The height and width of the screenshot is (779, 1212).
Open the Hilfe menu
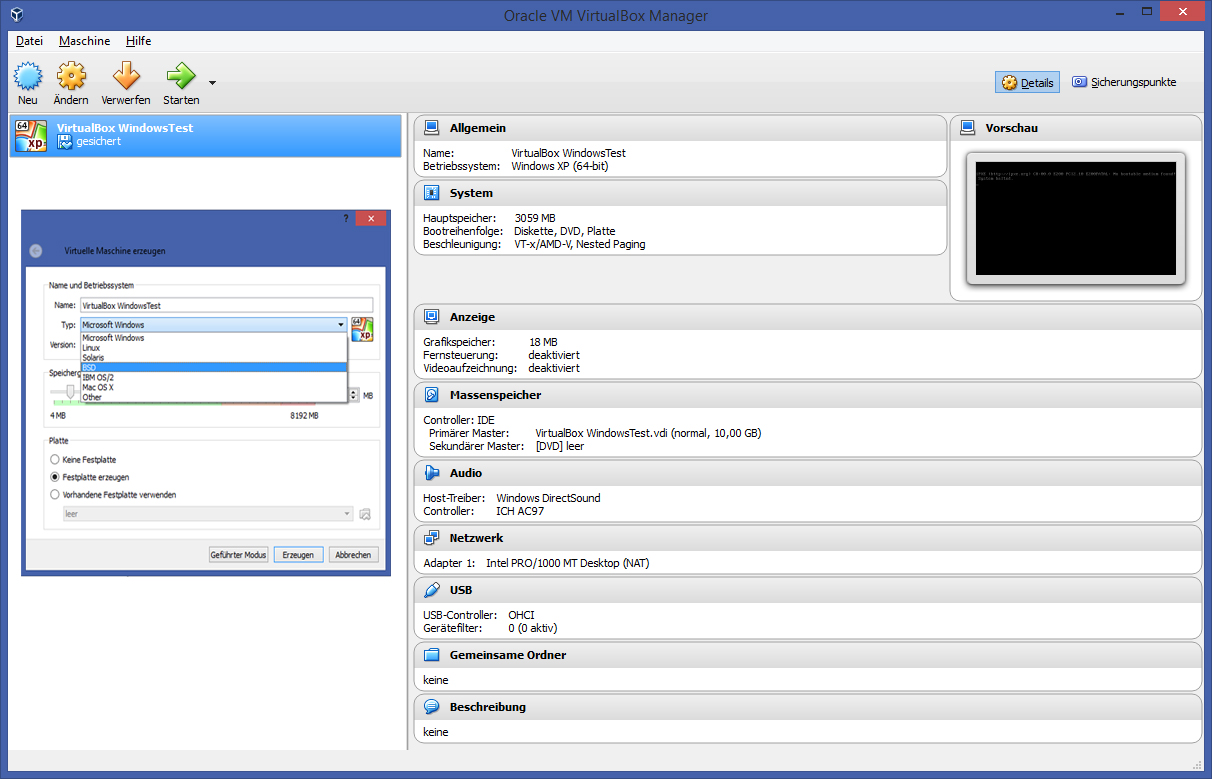[139, 41]
